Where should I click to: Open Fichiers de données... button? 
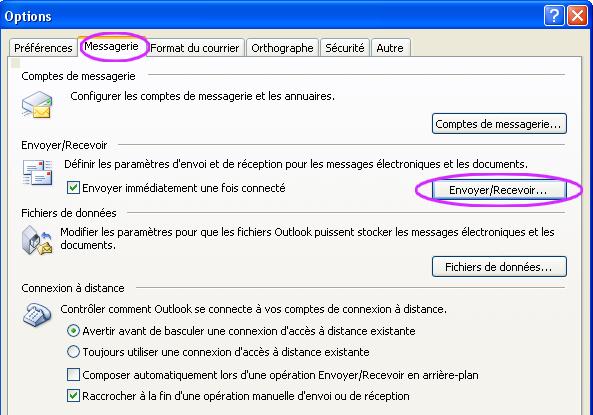tap(499, 267)
